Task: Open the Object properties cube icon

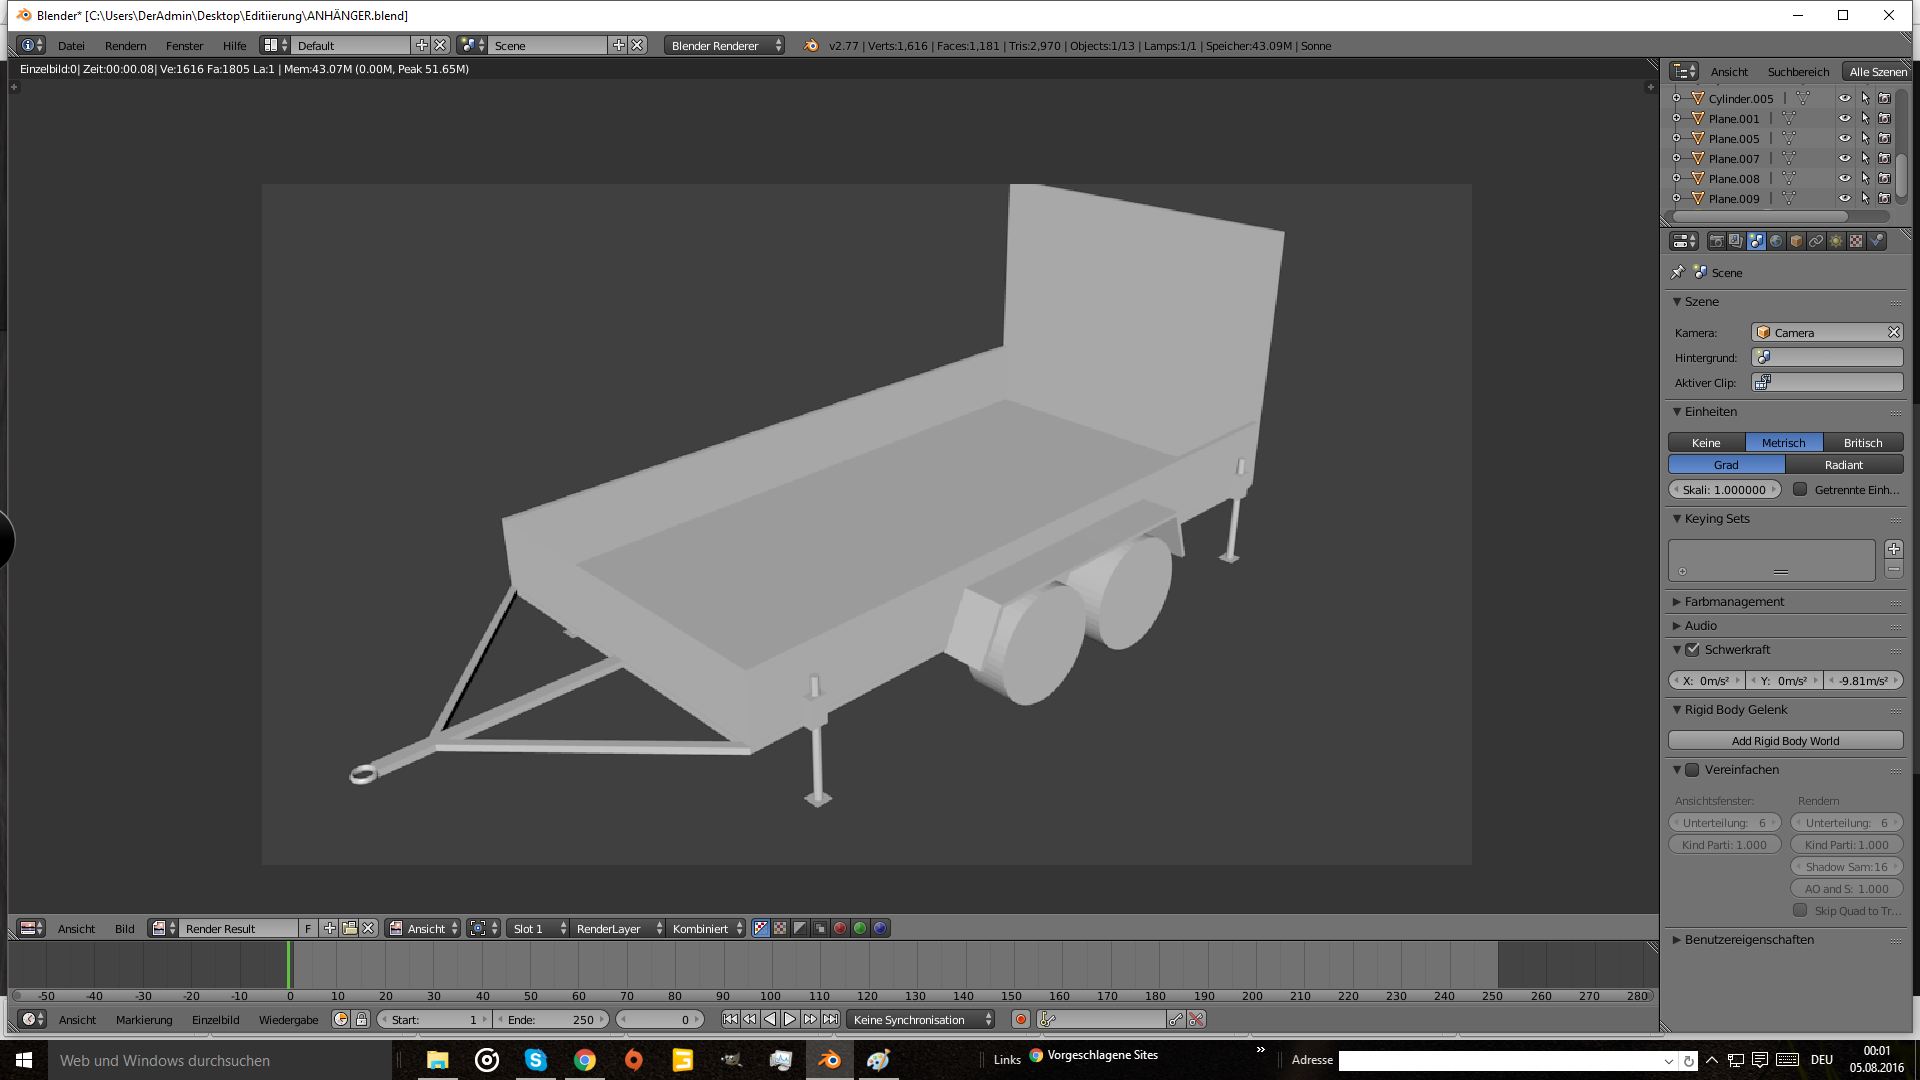Action: 1796,241
